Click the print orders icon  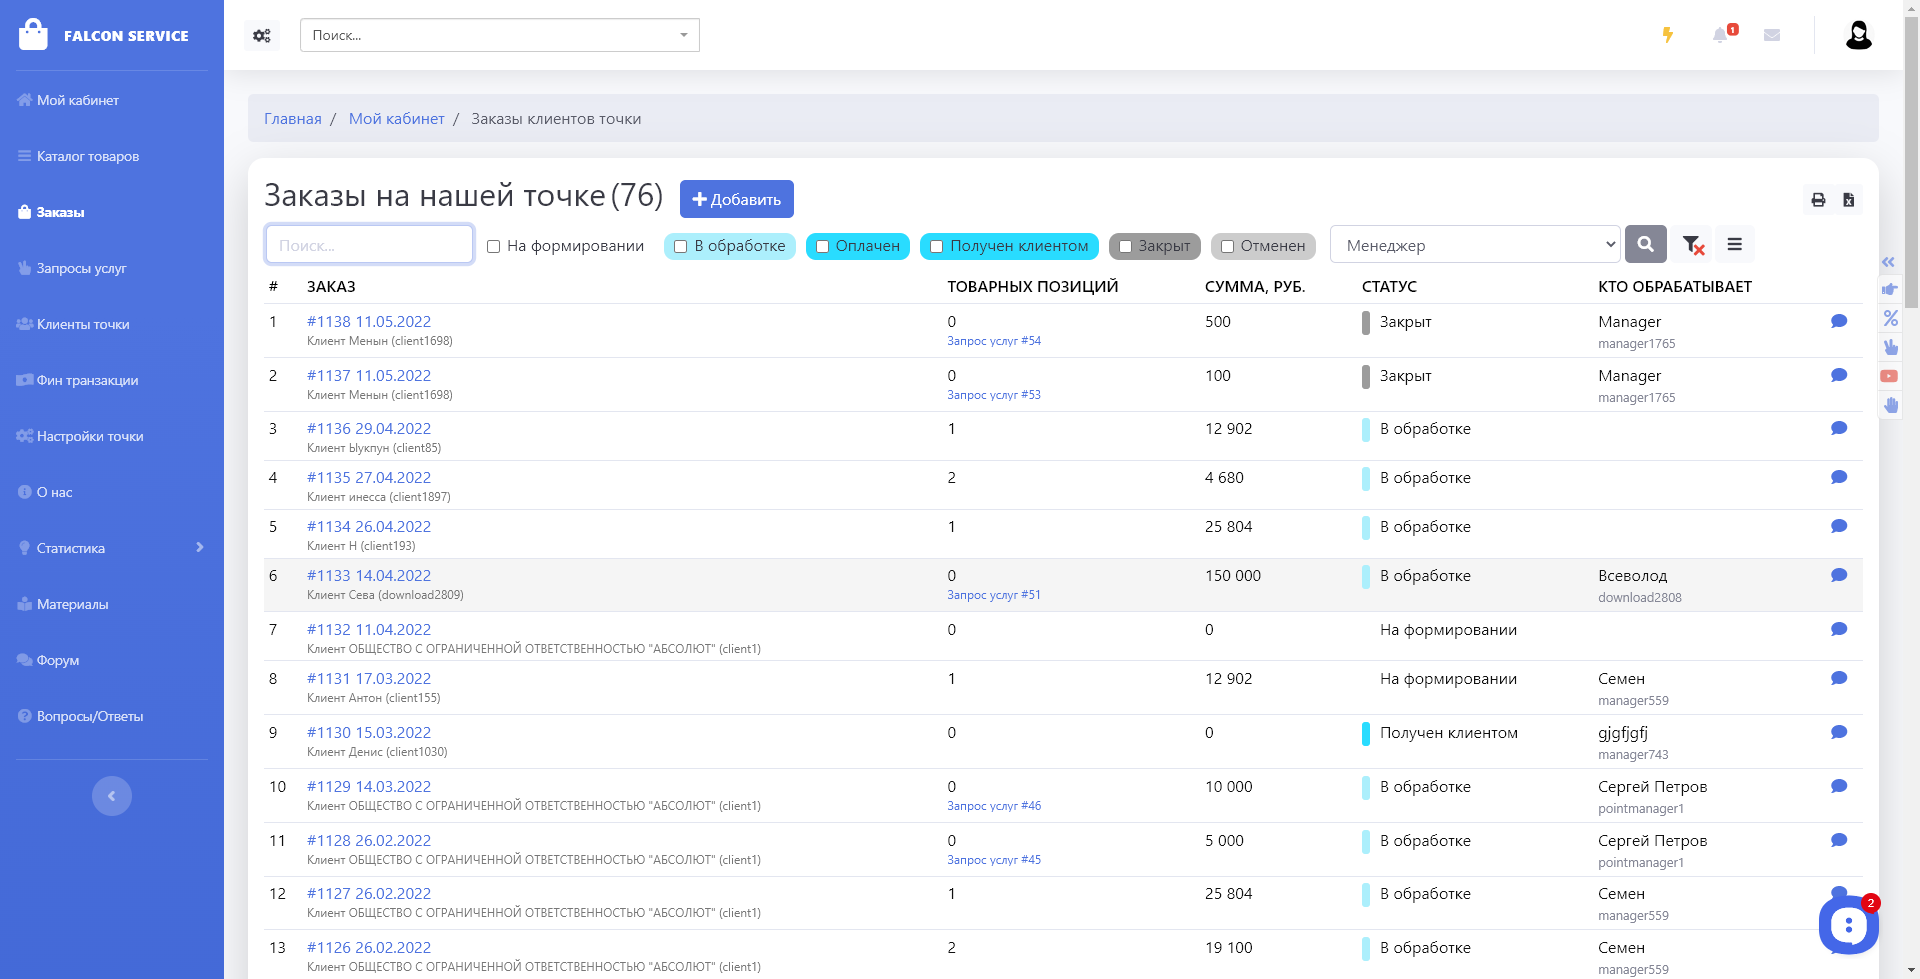tap(1818, 200)
